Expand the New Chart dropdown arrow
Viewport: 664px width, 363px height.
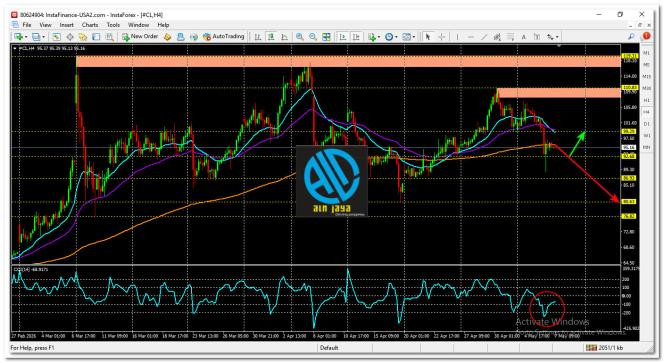point(26,37)
